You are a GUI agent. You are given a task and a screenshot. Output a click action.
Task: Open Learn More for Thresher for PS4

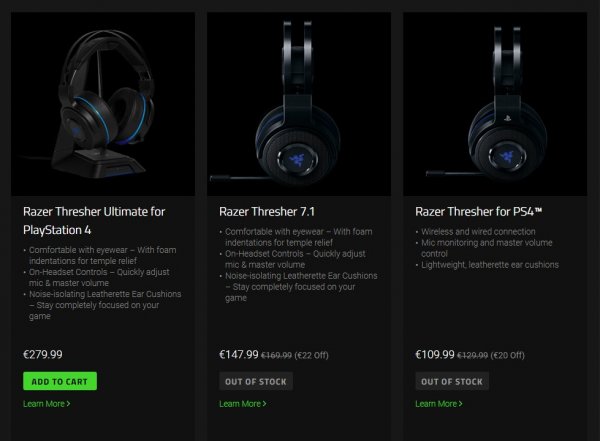[439, 403]
